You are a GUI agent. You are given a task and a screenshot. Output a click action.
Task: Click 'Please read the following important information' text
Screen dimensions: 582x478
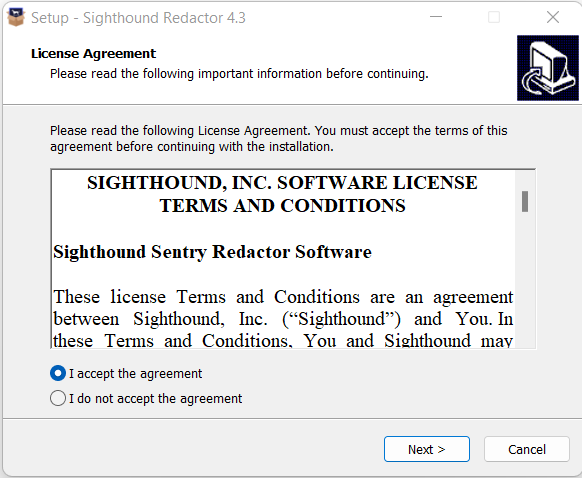tap(239, 74)
